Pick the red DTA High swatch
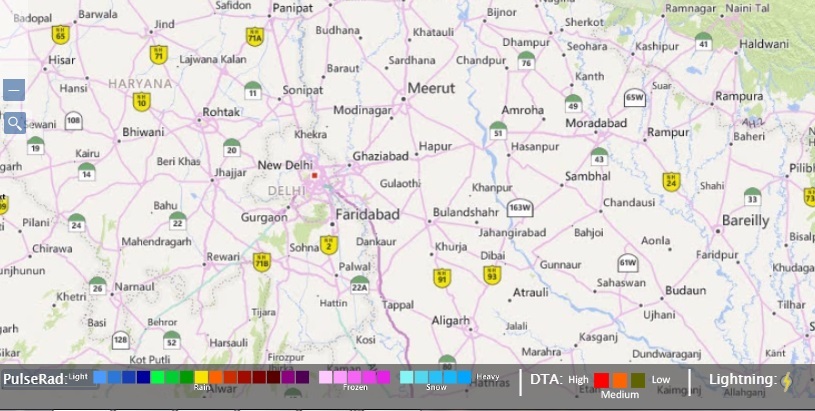Viewport: 815px width, 411px height. pos(601,380)
